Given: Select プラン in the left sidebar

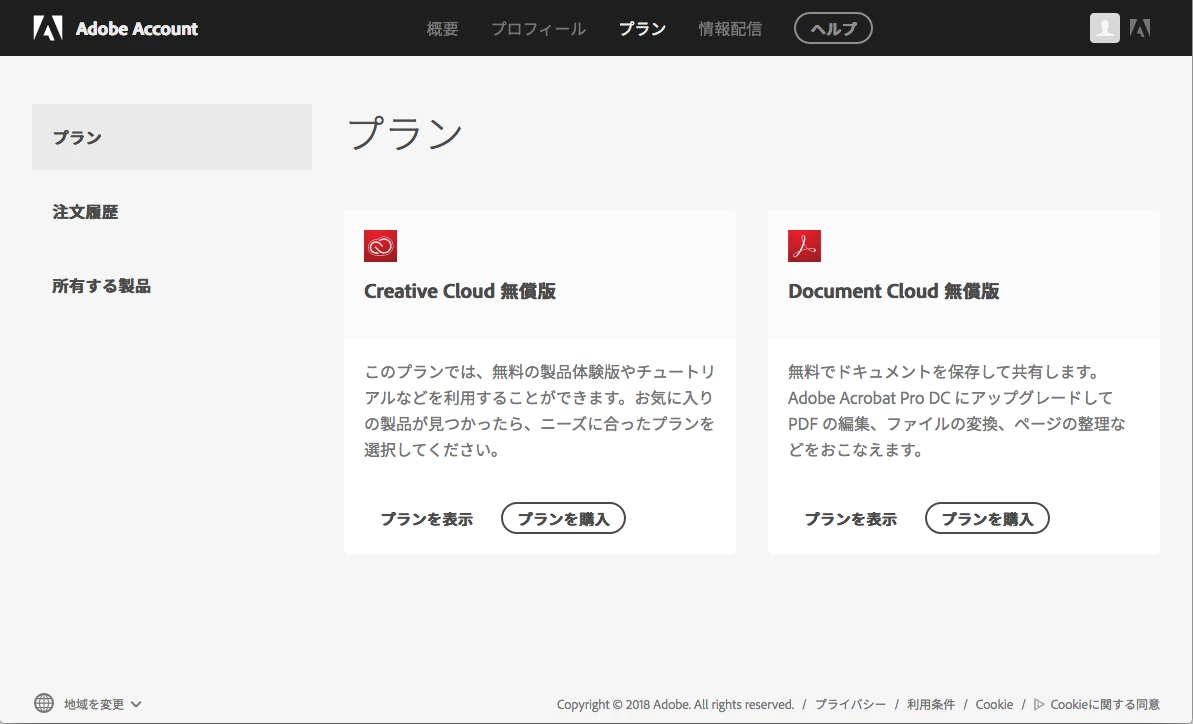Looking at the screenshot, I should click(x=172, y=137).
